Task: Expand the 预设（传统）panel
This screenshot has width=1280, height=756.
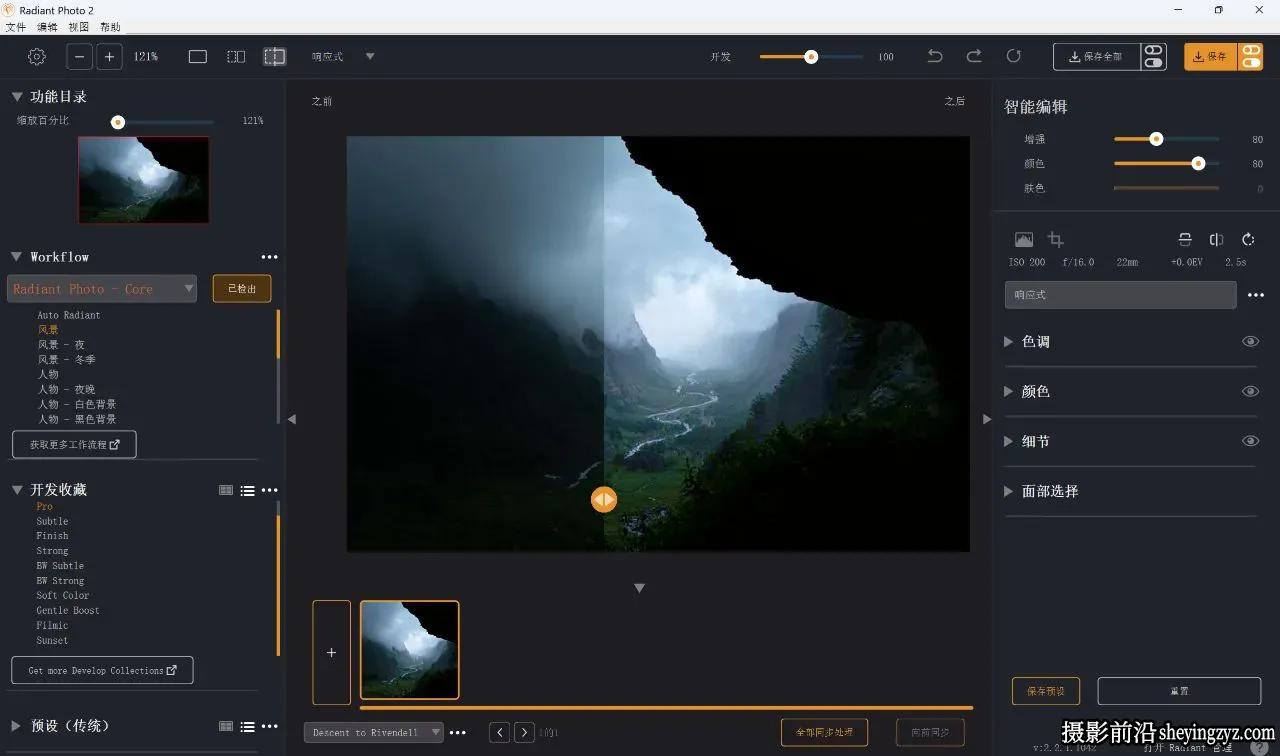Action: [x=16, y=726]
